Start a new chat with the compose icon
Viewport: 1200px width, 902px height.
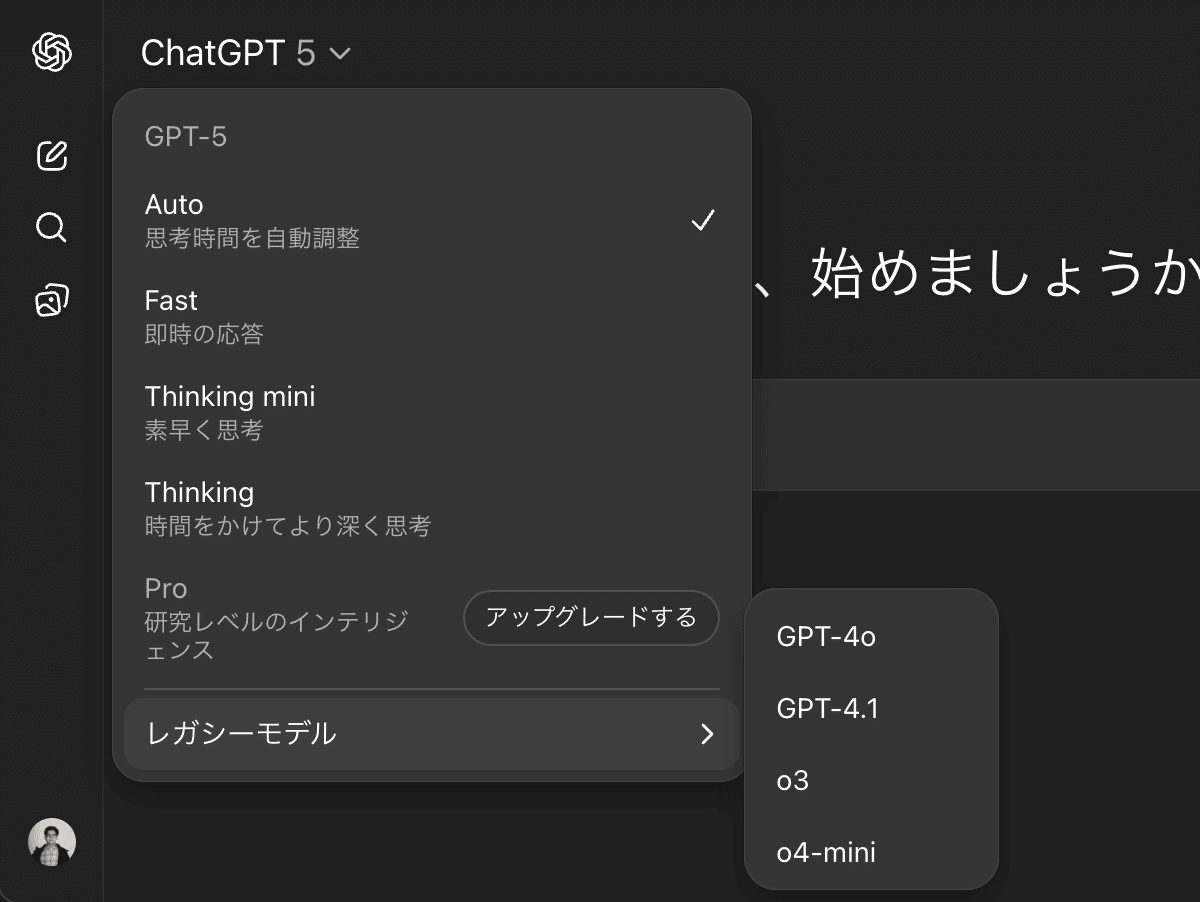pos(52,156)
